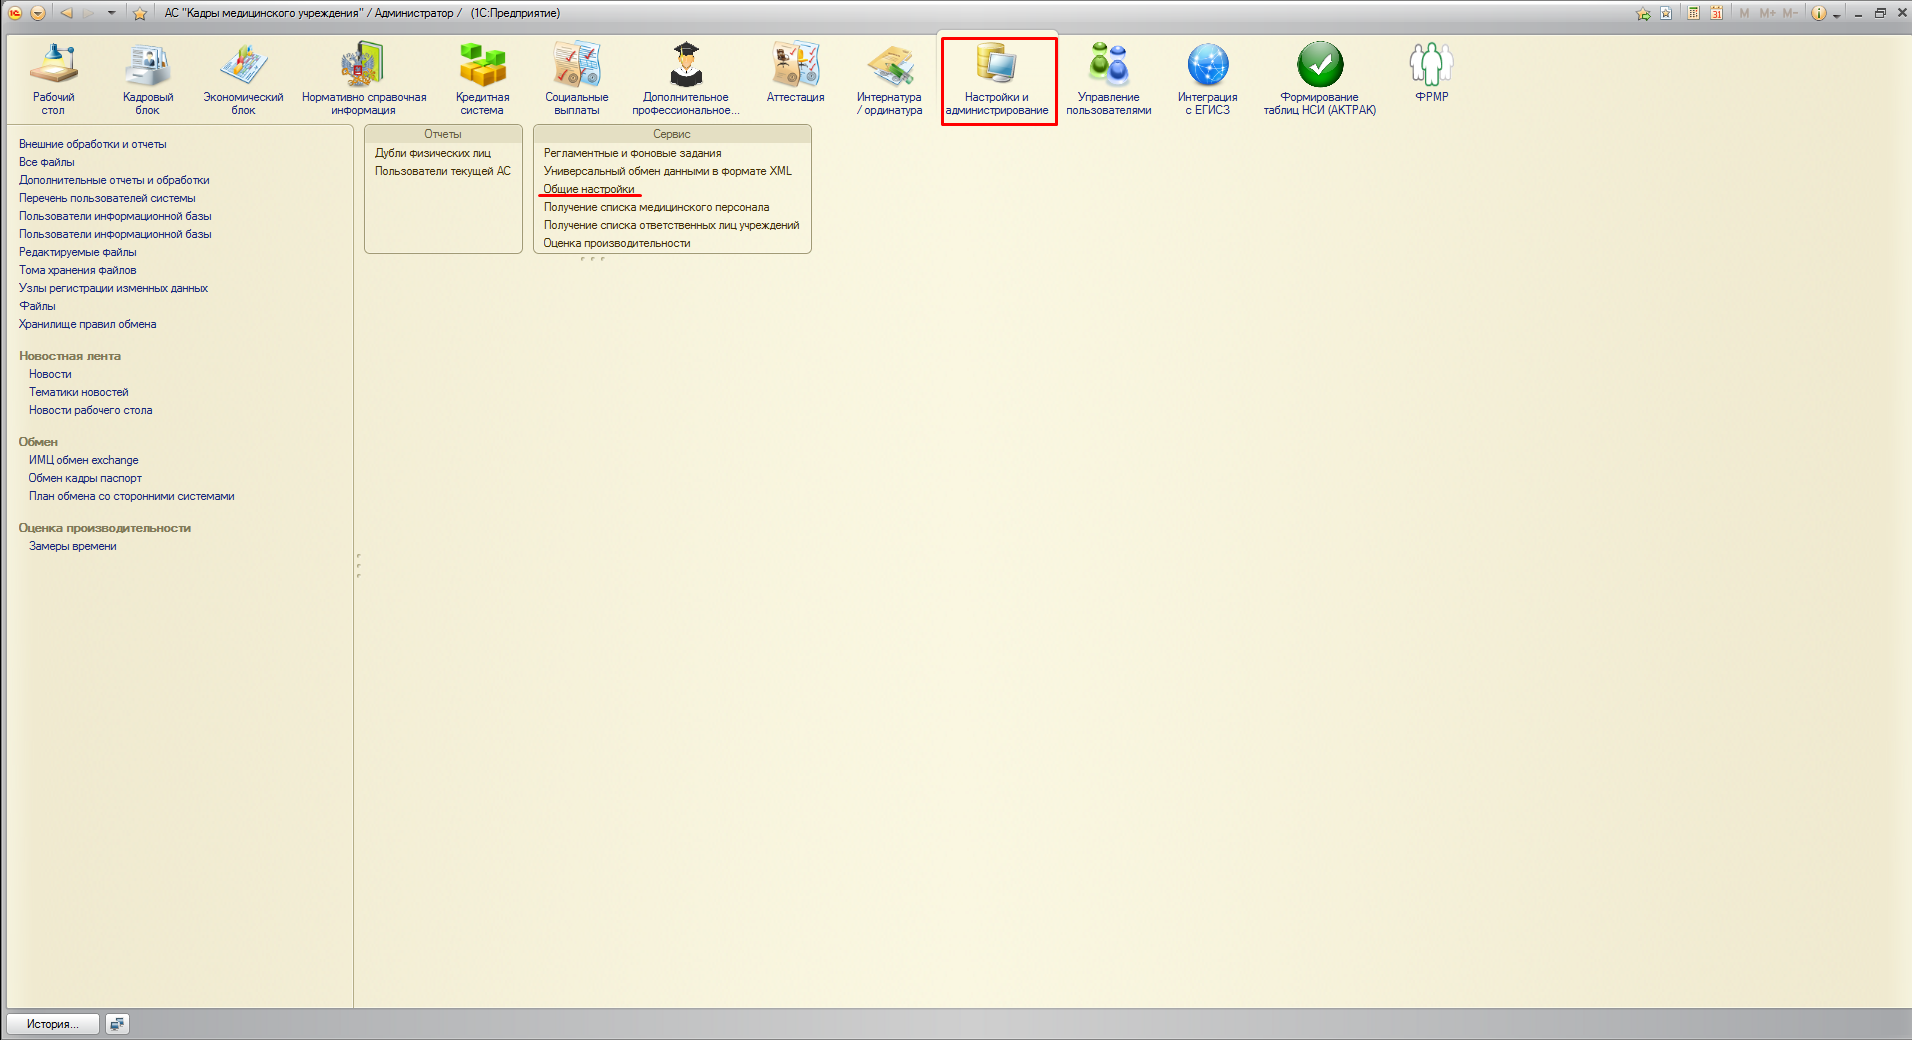
Task: Open the Рабочий стол section
Action: click(53, 78)
